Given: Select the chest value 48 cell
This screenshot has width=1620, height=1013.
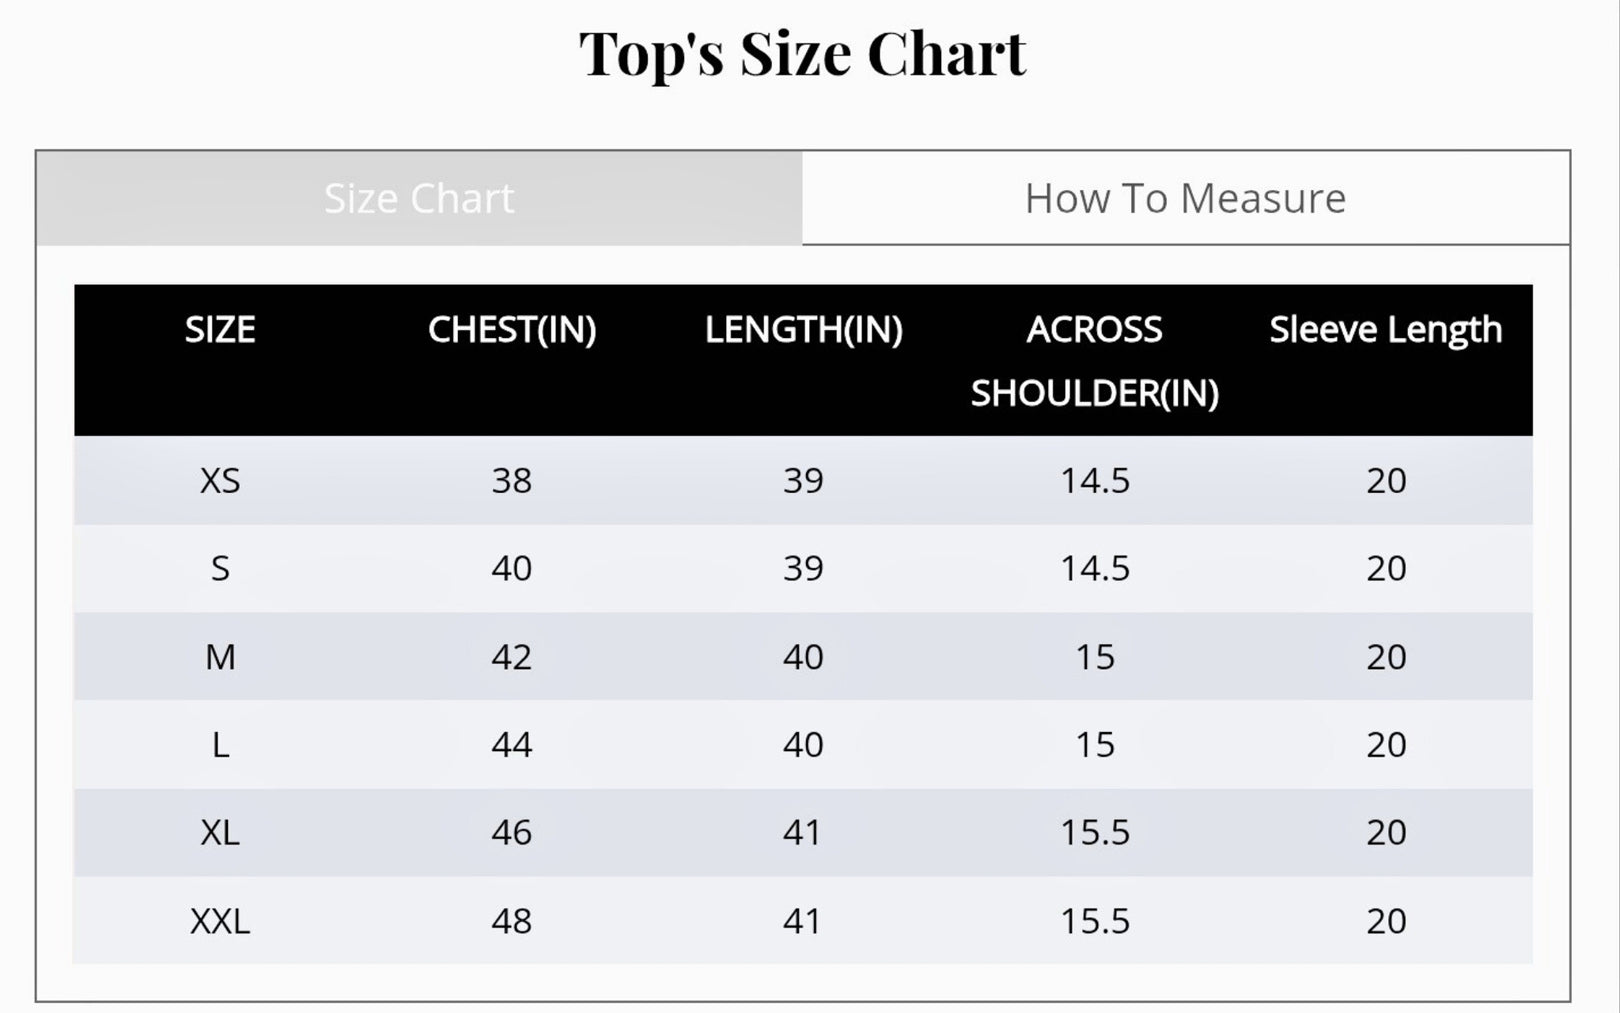Looking at the screenshot, I should pyautogui.click(x=512, y=921).
